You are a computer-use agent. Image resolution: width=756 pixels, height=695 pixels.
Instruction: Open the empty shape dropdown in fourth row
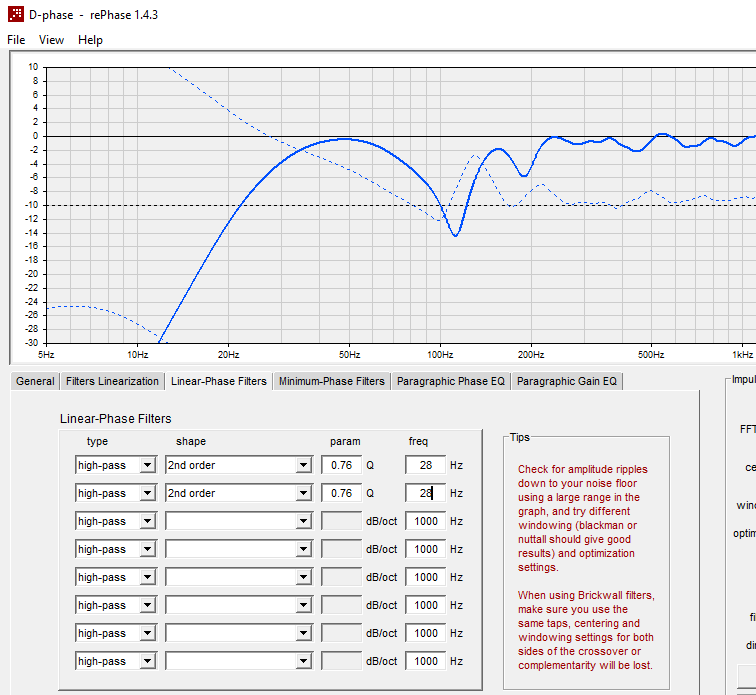(x=239, y=549)
